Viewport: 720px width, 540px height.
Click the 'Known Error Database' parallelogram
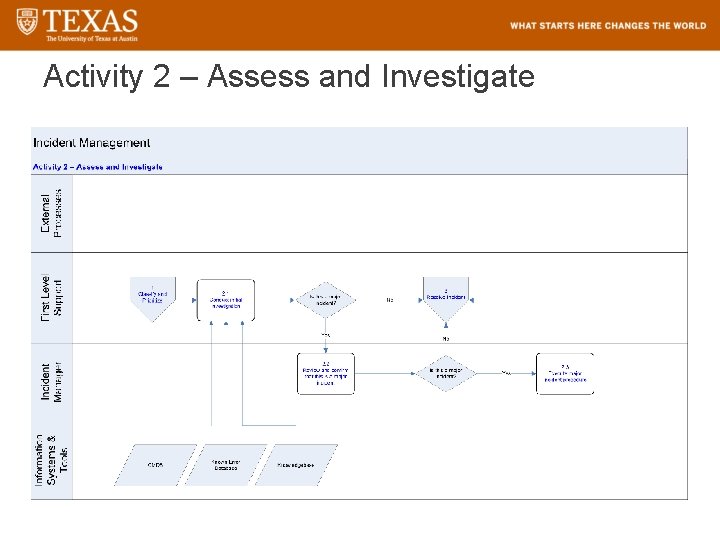coord(225,465)
